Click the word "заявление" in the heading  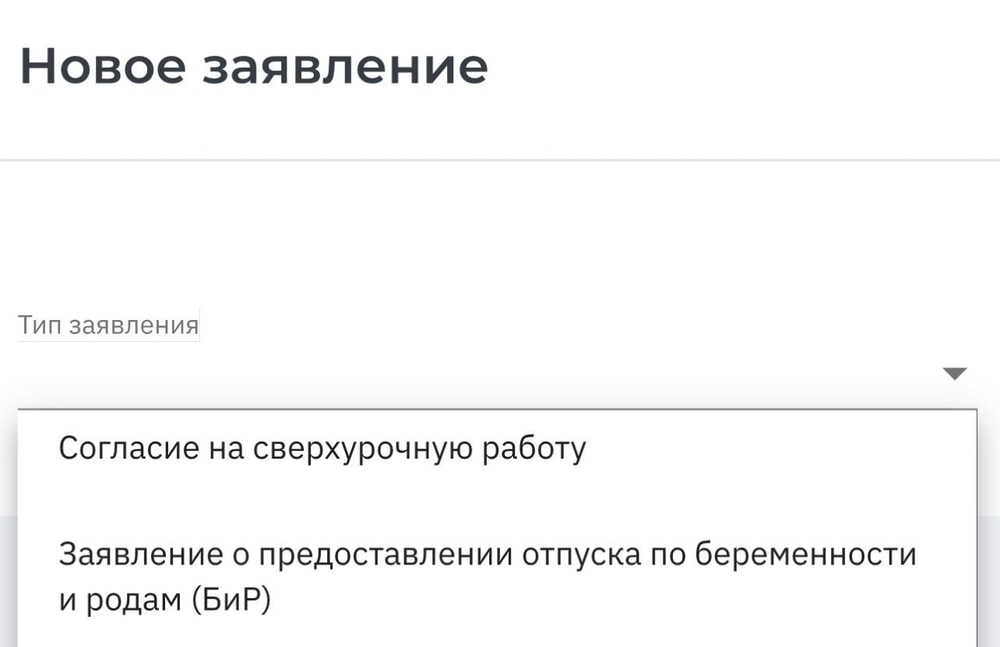pyautogui.click(x=345, y=67)
